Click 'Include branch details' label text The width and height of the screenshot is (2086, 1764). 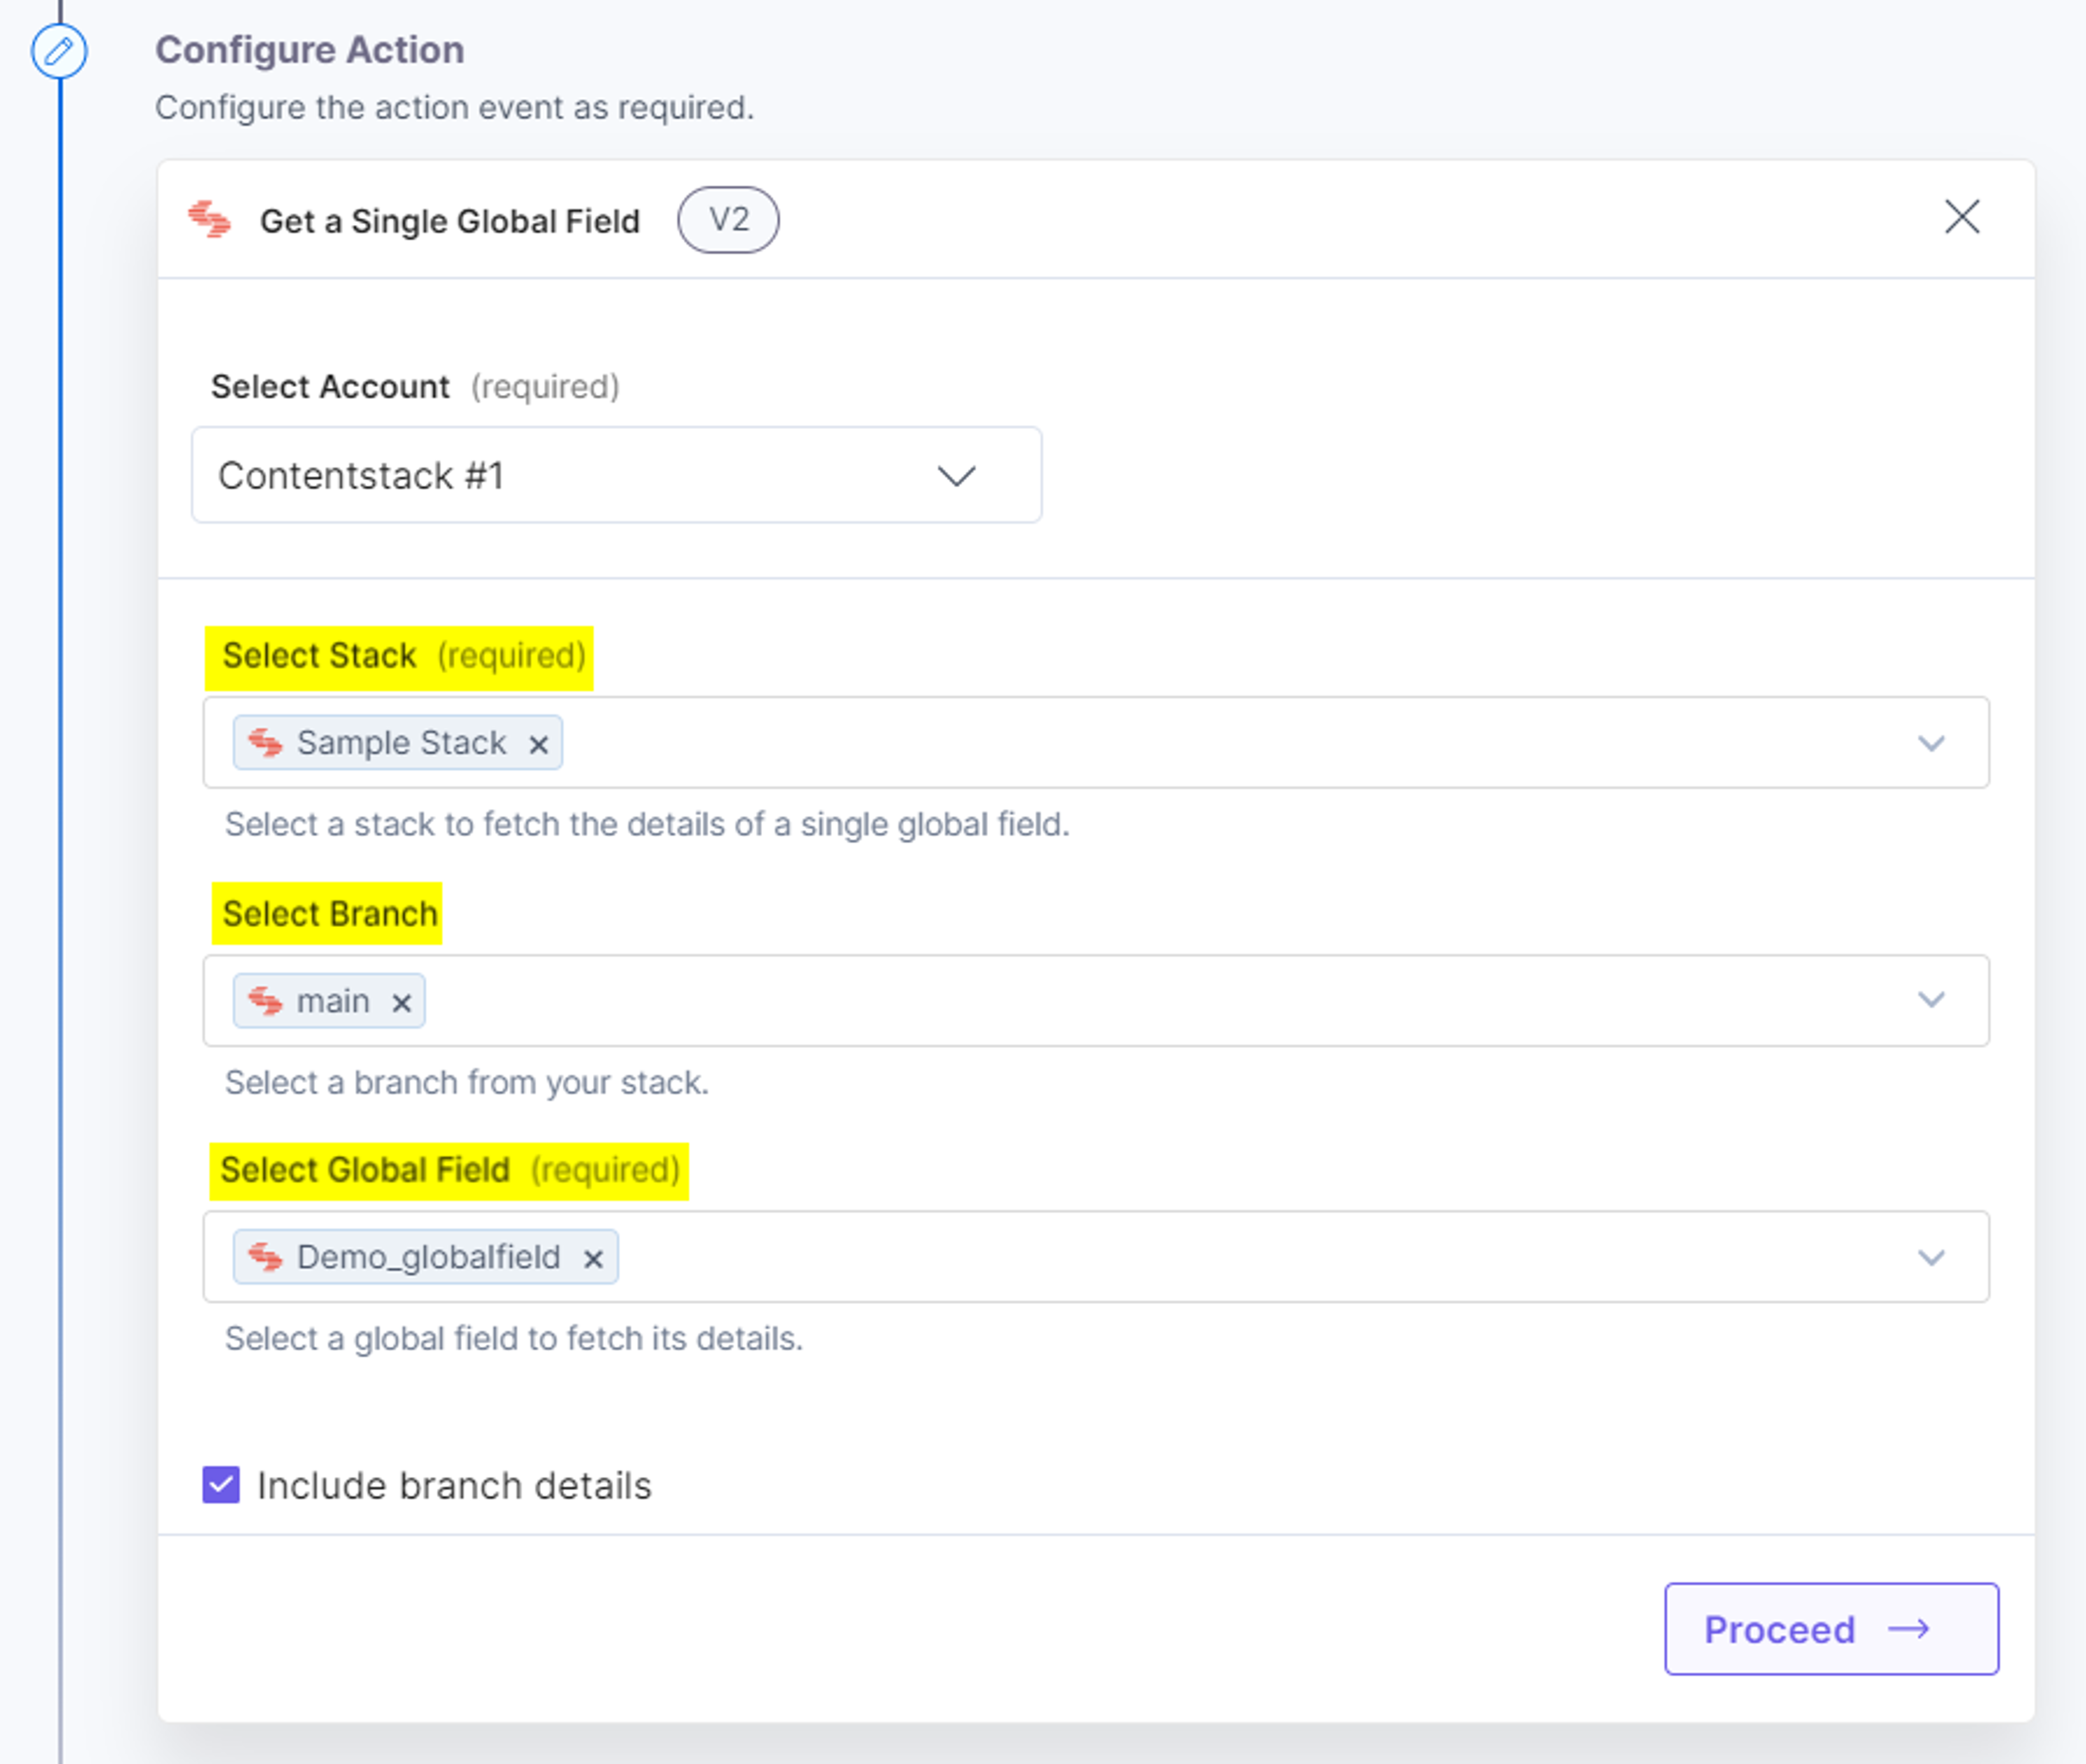pos(454,1486)
